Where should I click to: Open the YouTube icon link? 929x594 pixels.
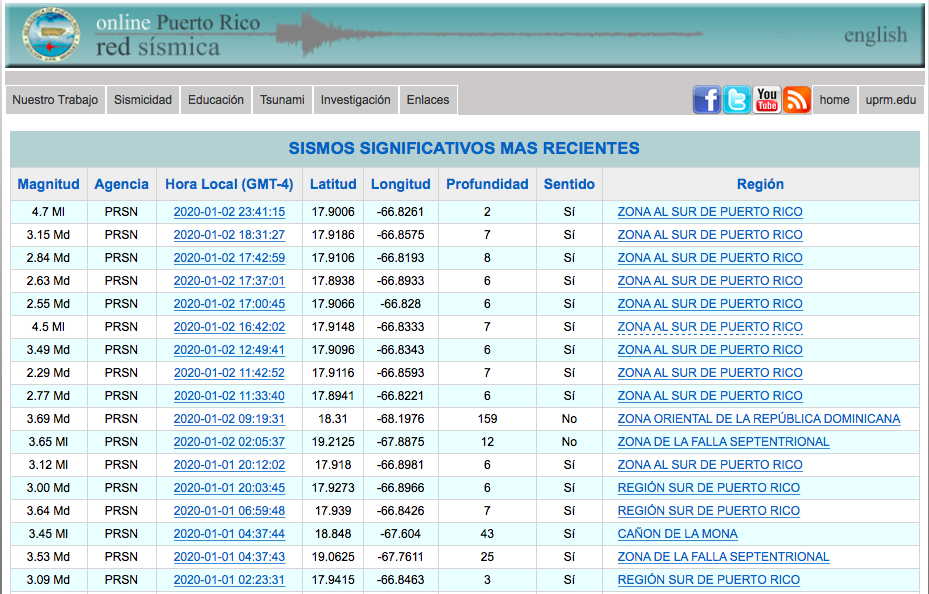pos(767,100)
